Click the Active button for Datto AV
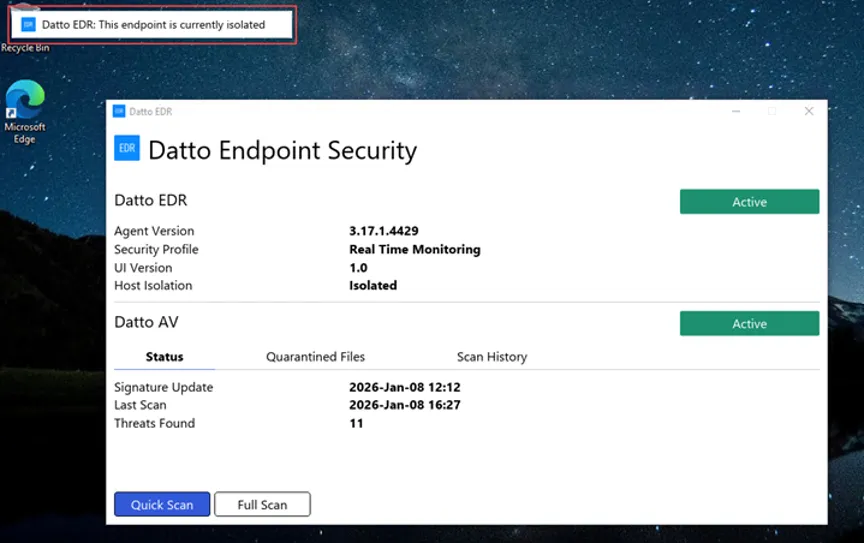The height and width of the screenshot is (544, 864). [x=749, y=324]
